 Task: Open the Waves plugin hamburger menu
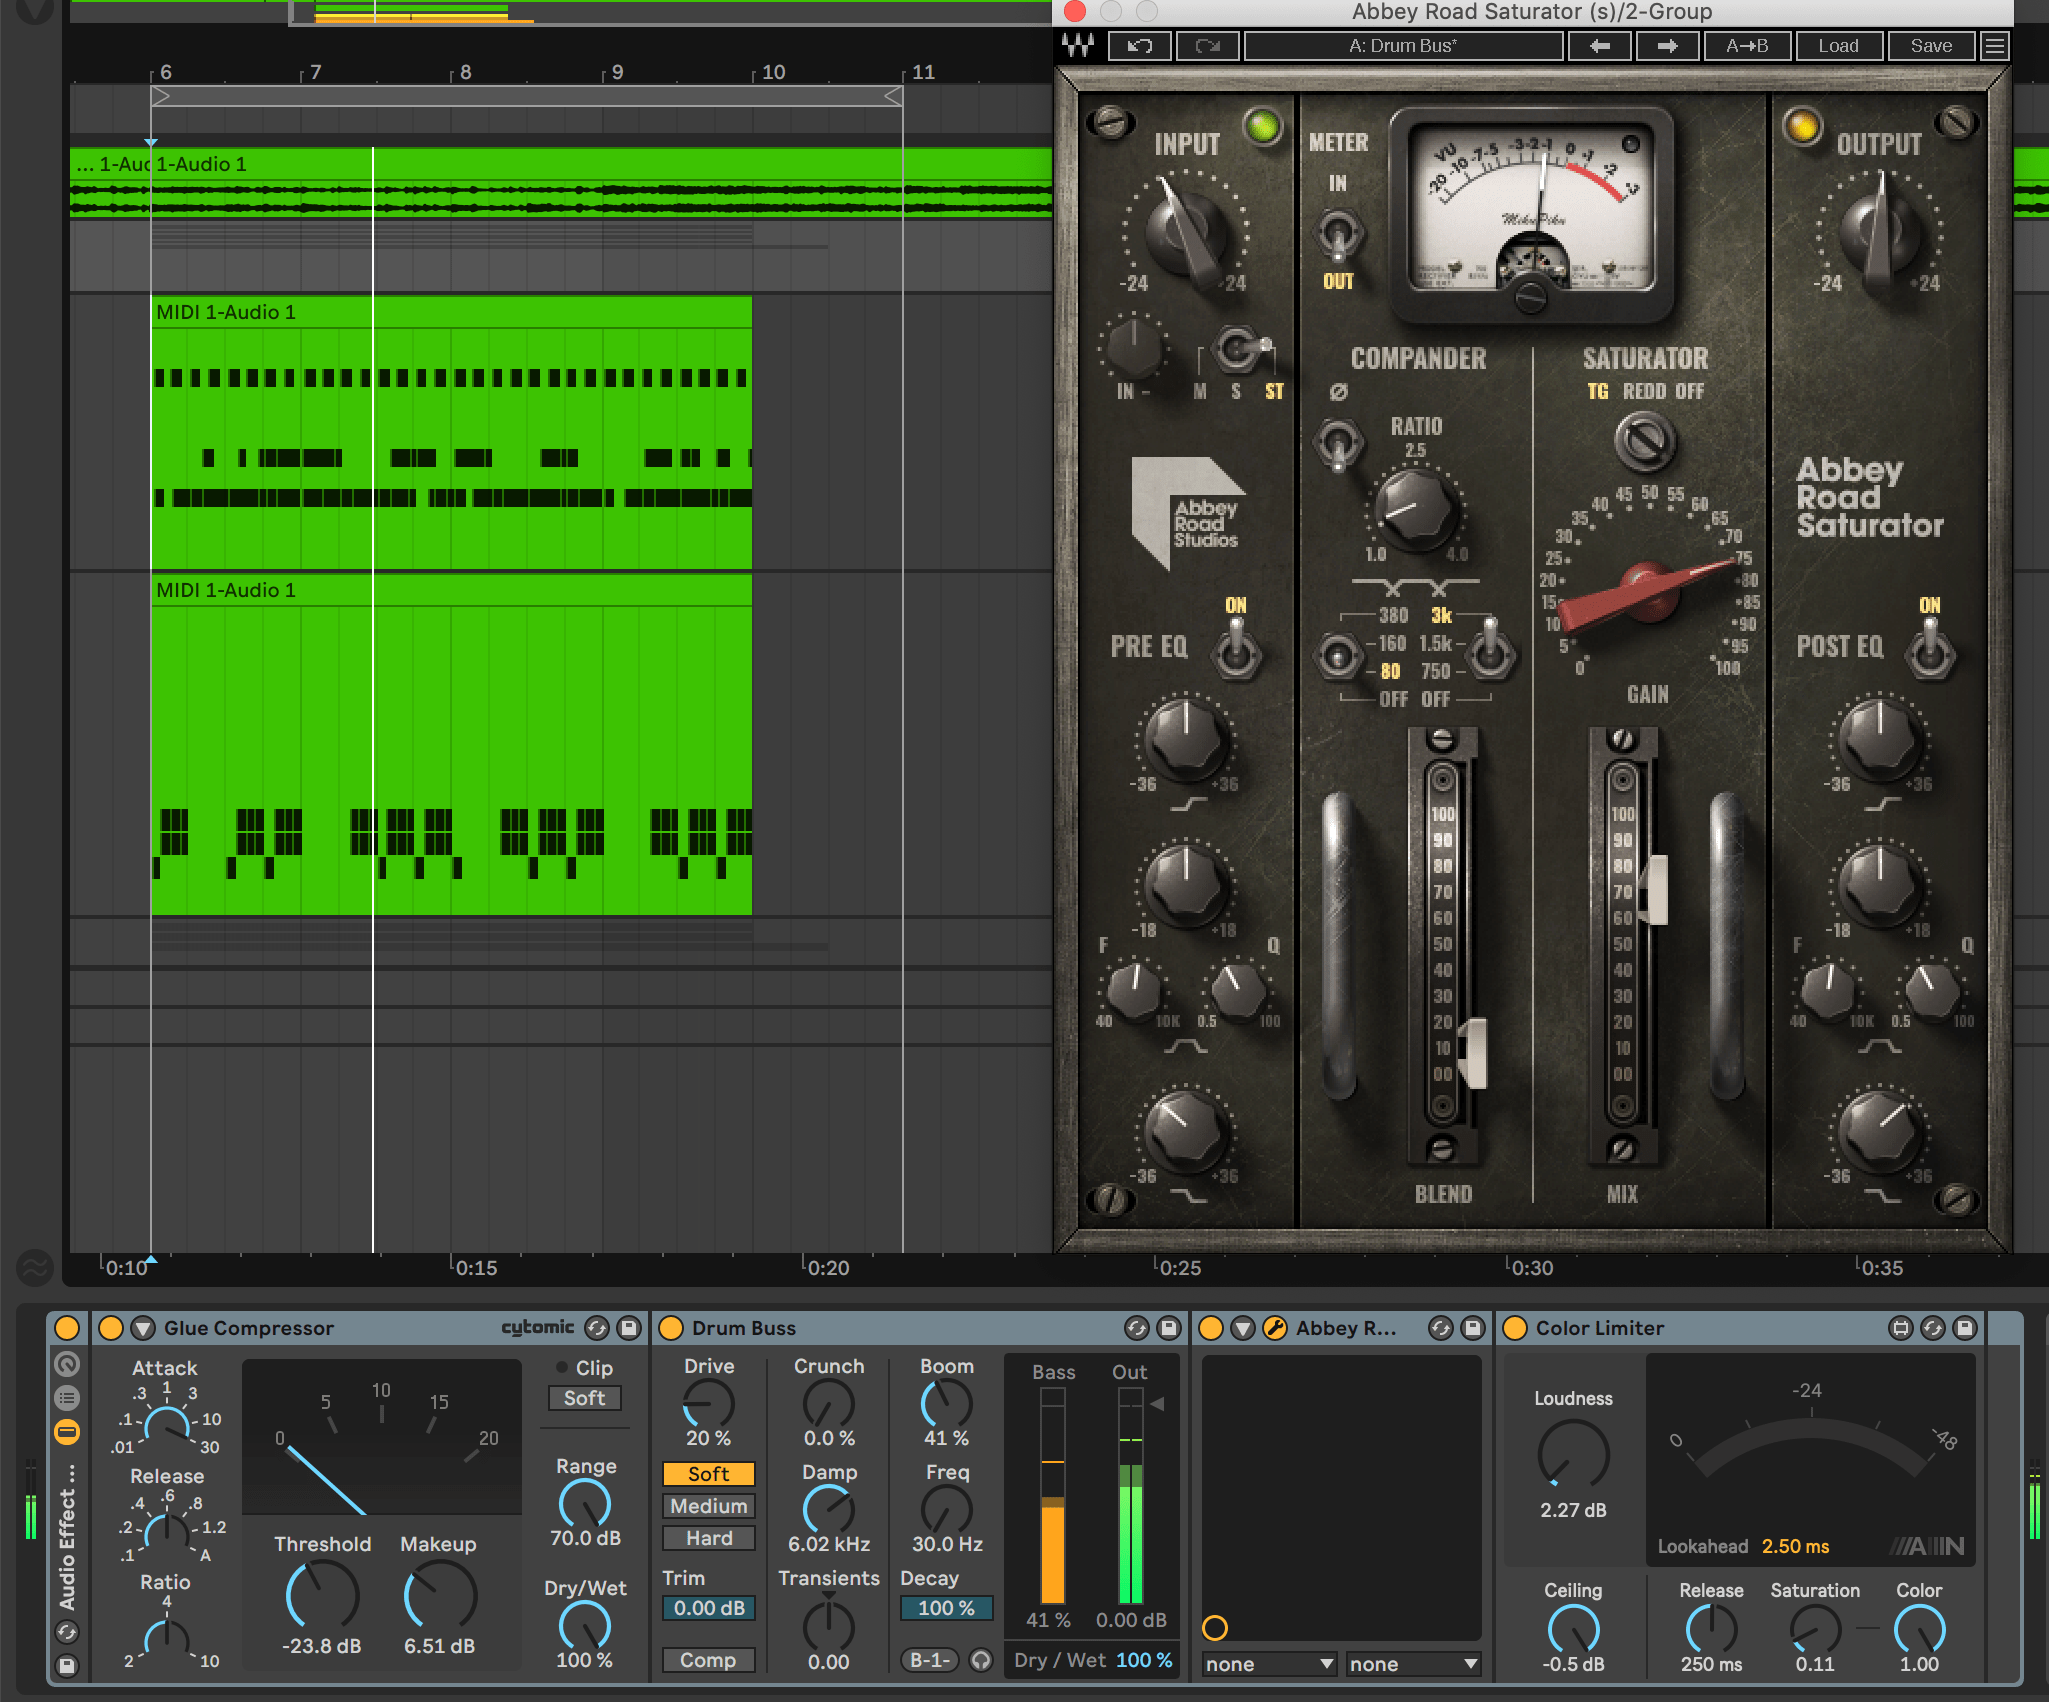pyautogui.click(x=1994, y=46)
